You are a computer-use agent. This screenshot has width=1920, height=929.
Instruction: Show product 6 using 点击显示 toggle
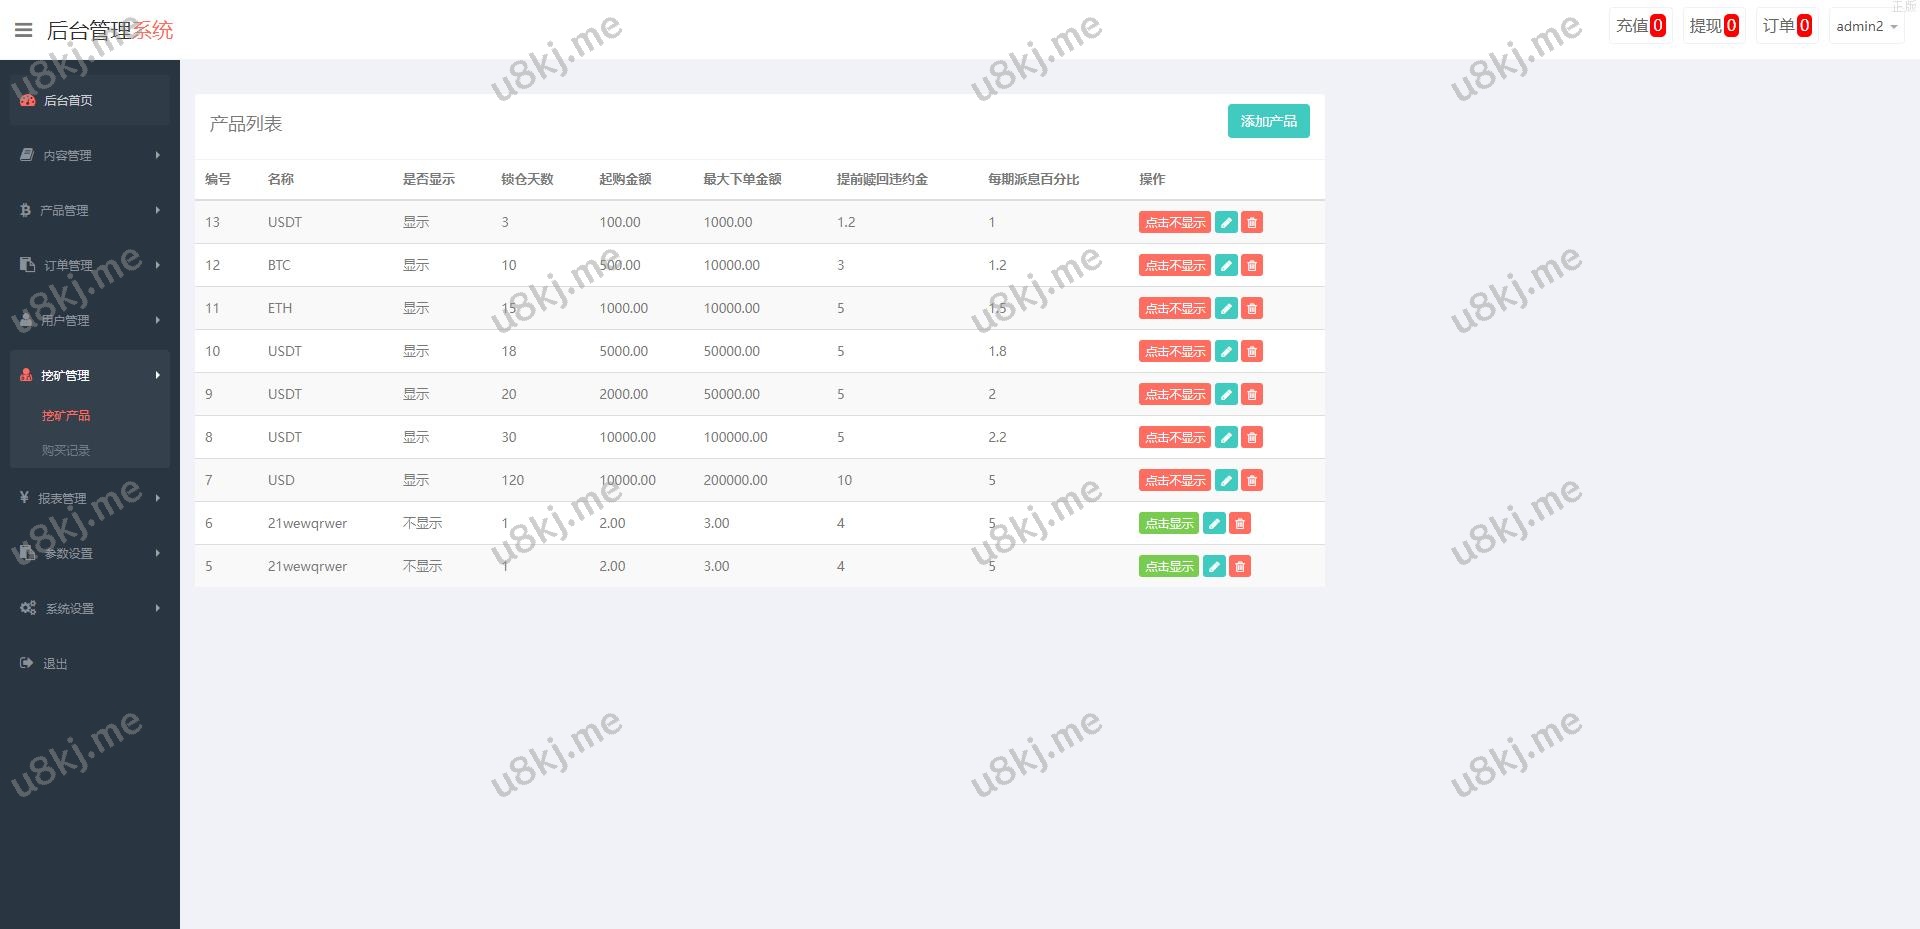tap(1168, 523)
